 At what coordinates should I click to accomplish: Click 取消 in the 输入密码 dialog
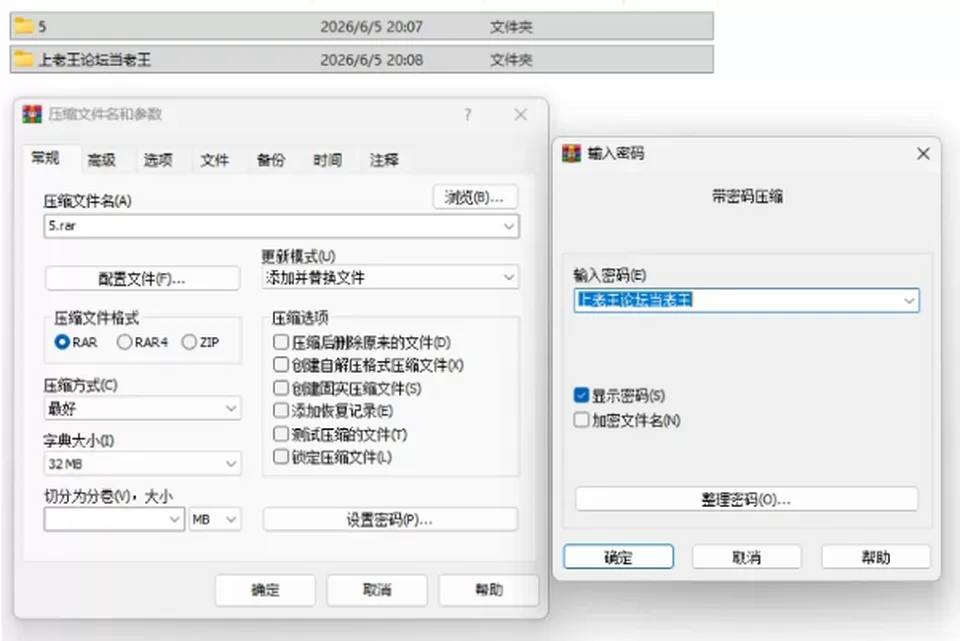pos(747,557)
